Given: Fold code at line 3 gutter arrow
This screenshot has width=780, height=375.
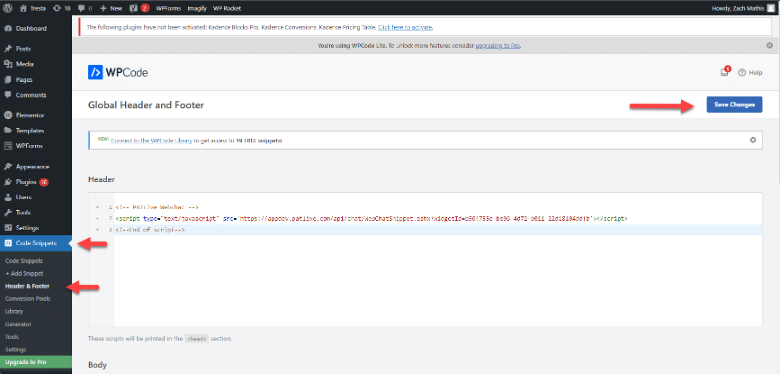Looking at the screenshot, I should click(97, 230).
